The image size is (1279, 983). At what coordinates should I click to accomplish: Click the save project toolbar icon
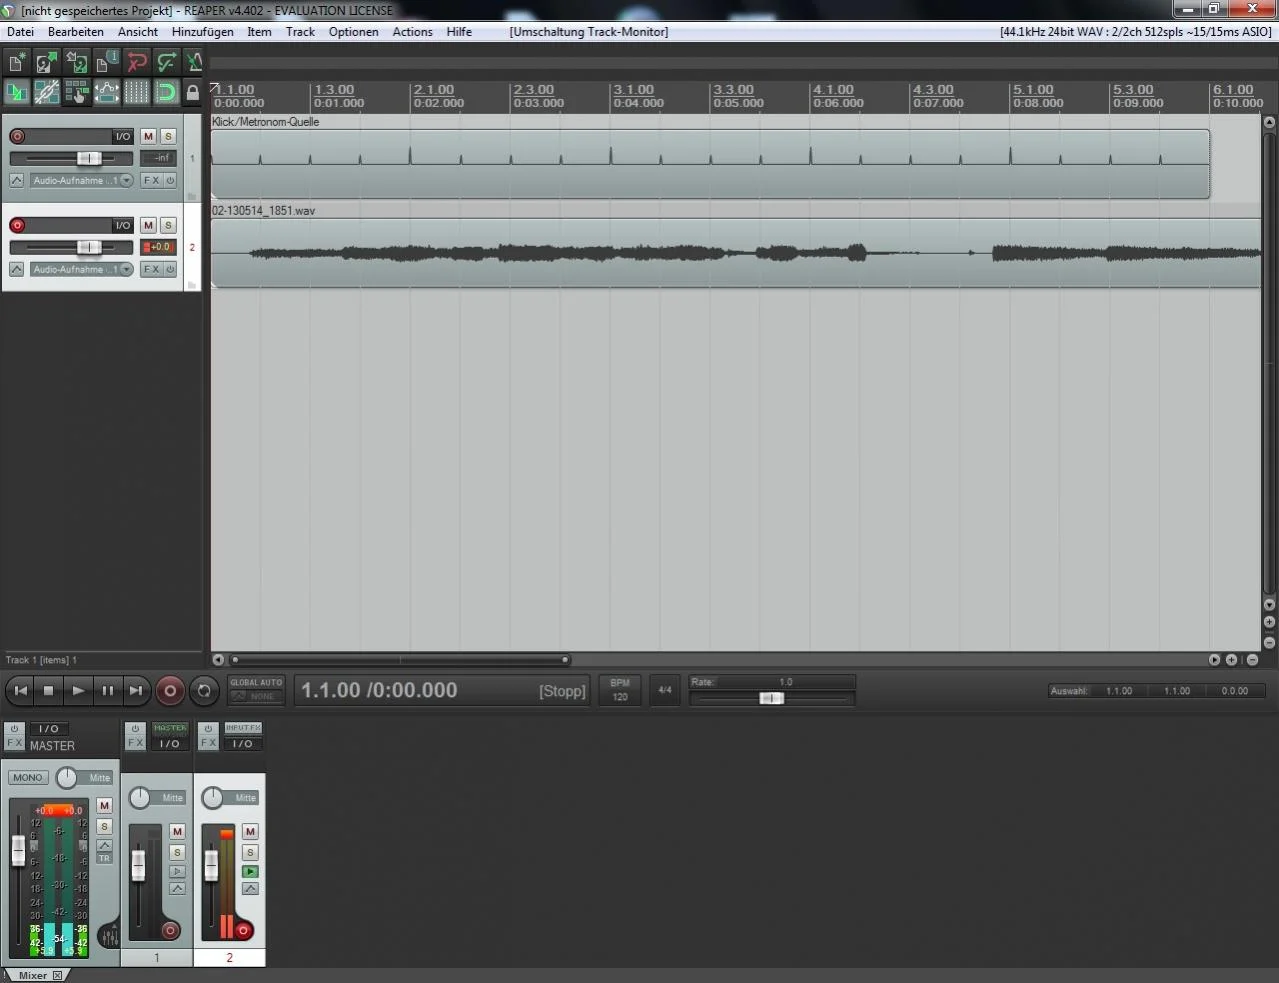tap(76, 63)
